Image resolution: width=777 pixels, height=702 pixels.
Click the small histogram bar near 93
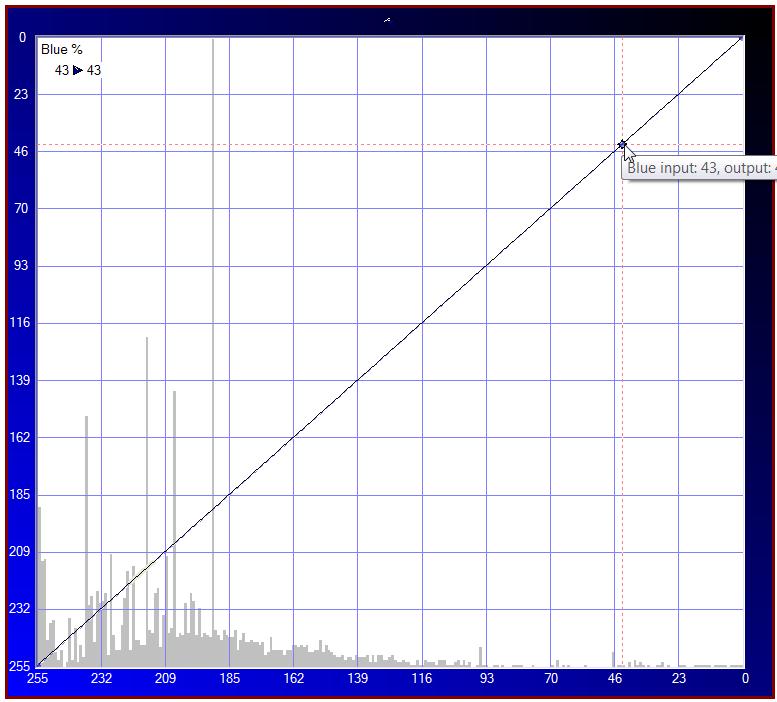[481, 657]
